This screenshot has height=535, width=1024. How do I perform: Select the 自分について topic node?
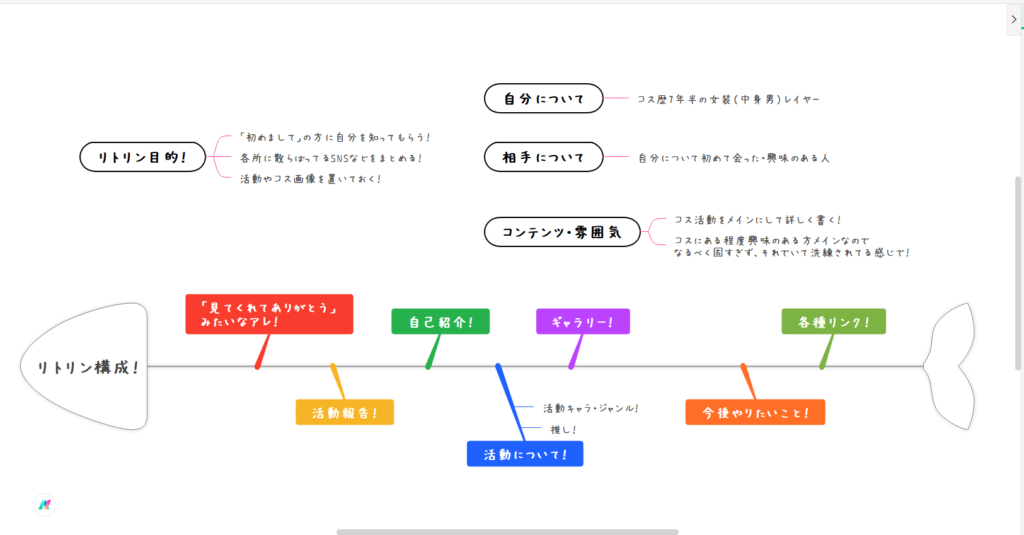(x=544, y=98)
